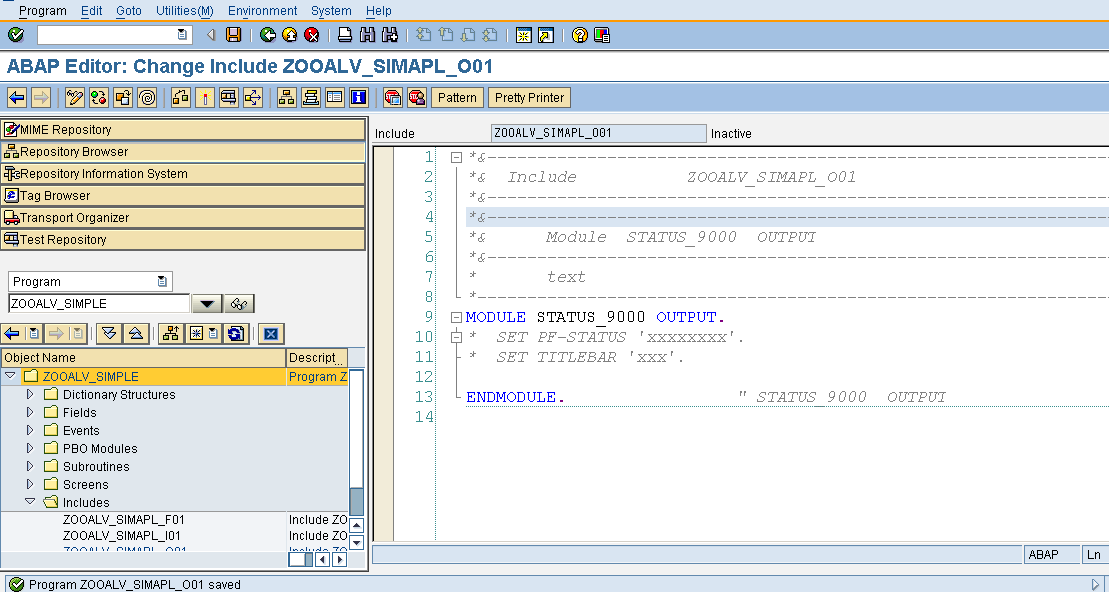Print the source code using the printer icon
This screenshot has width=1109, height=592.
click(x=343, y=33)
